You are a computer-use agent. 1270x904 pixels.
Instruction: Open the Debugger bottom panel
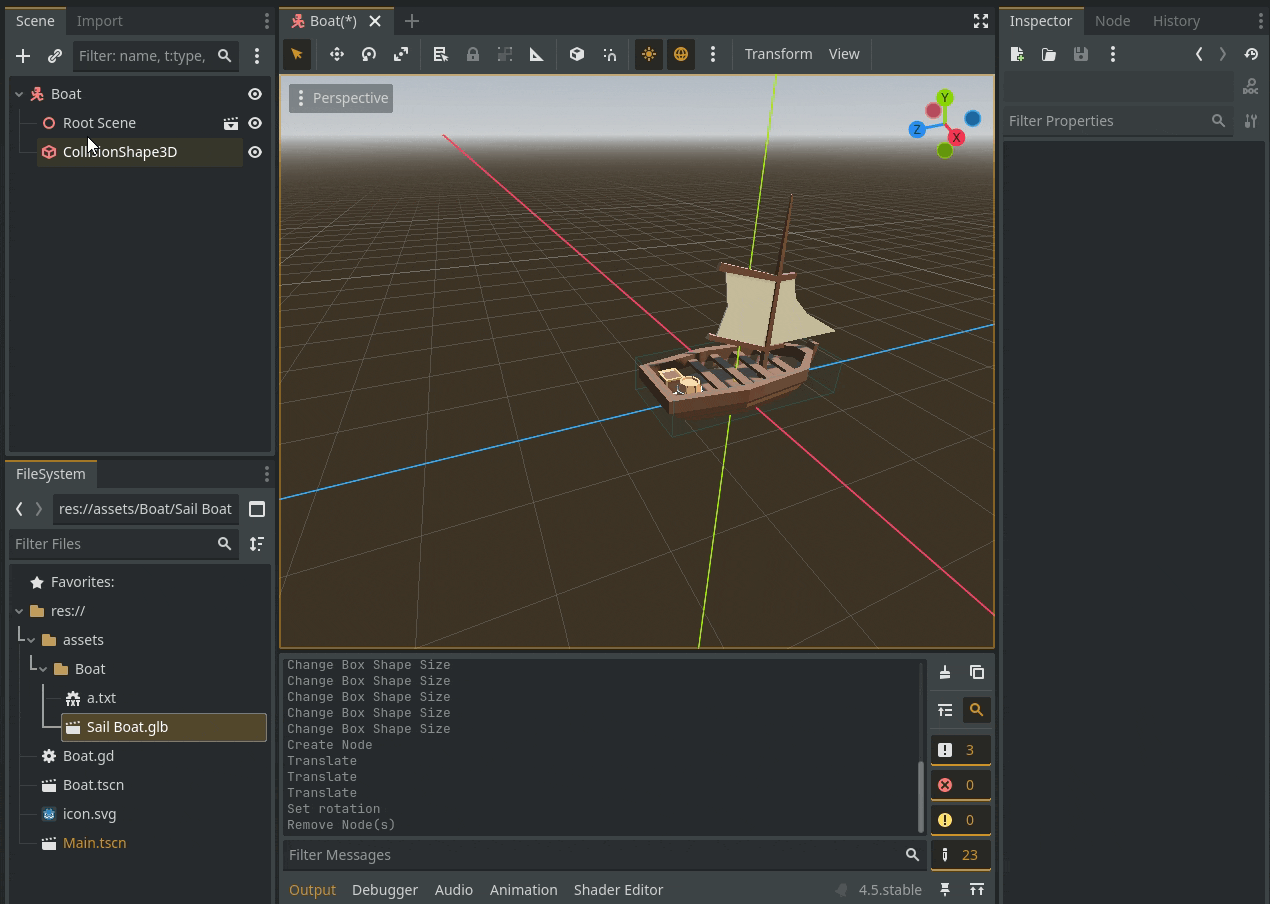tap(385, 890)
